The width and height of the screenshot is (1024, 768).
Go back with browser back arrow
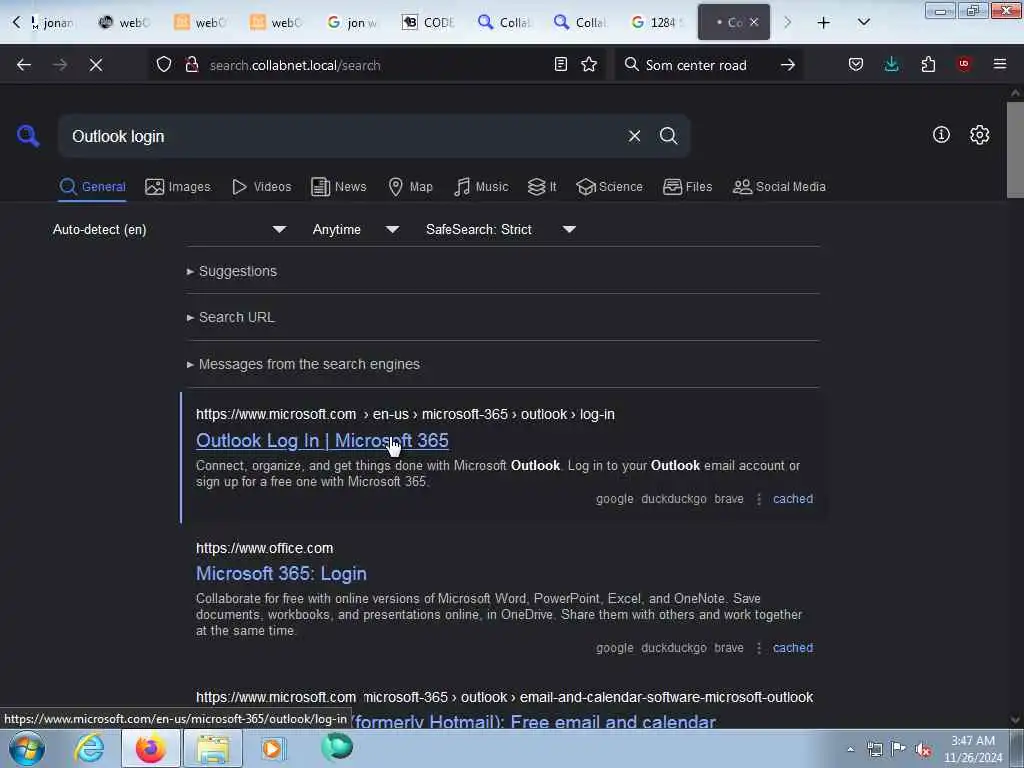(x=24, y=65)
